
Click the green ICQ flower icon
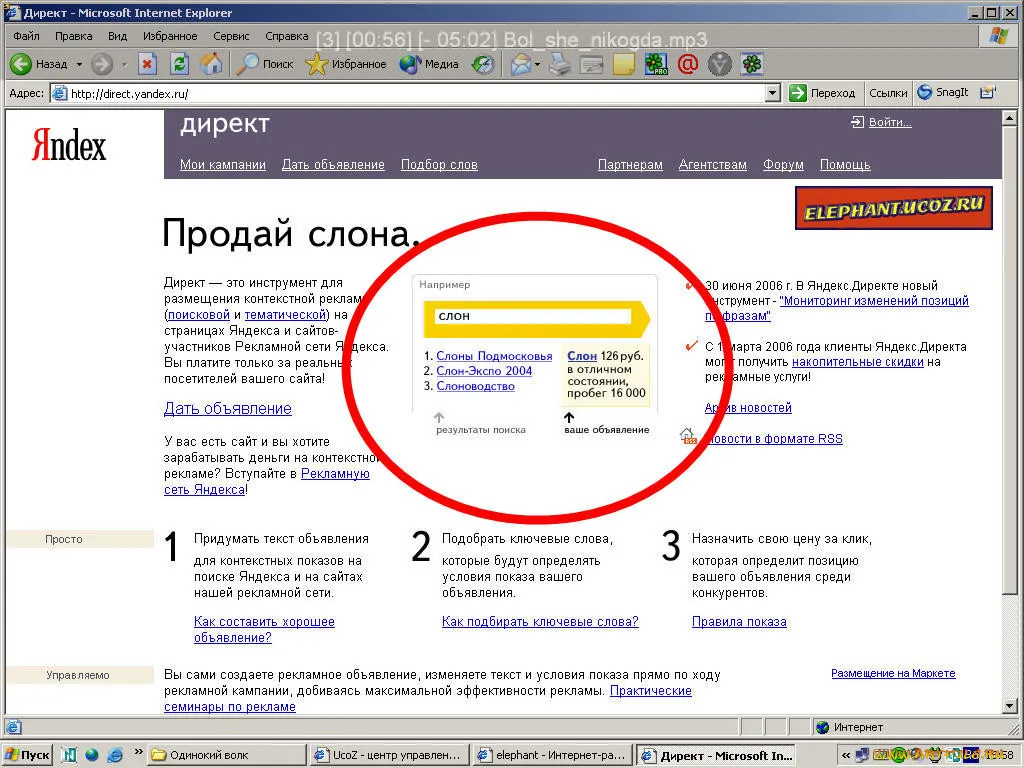752,64
